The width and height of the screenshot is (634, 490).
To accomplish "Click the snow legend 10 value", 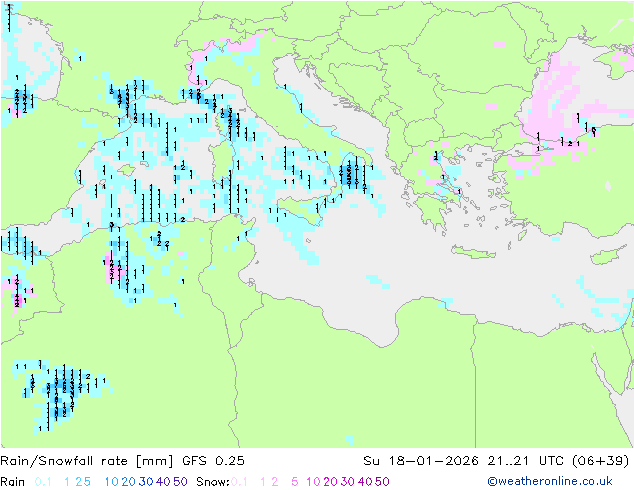I will tap(313, 482).
